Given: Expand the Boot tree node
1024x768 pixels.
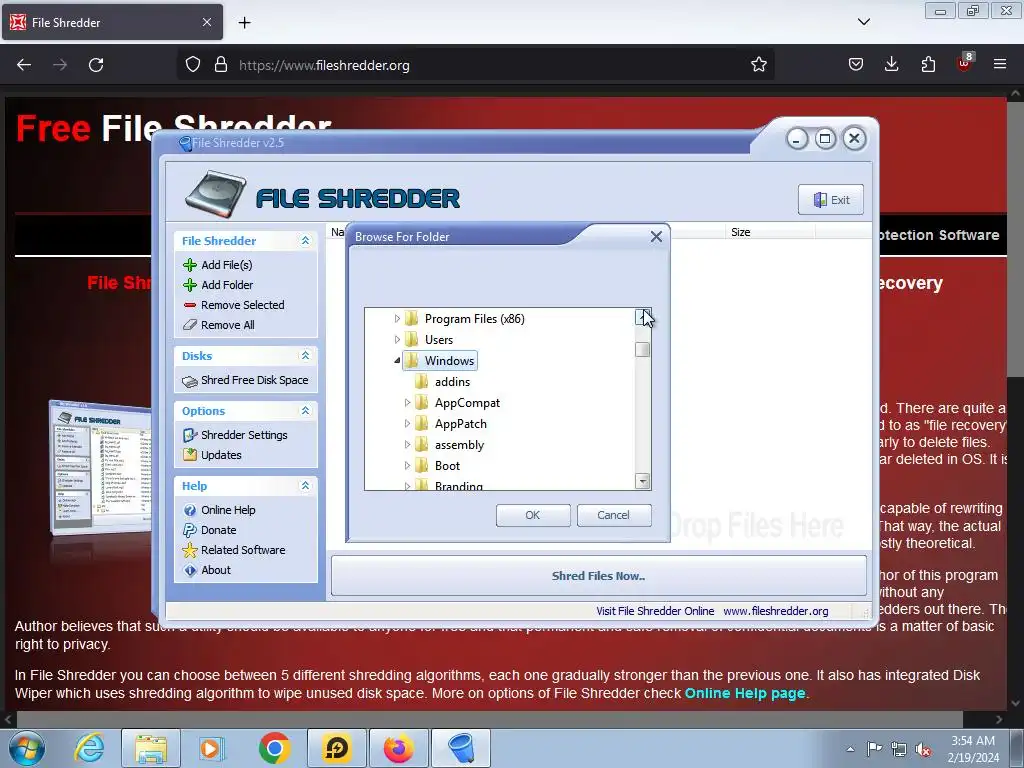Looking at the screenshot, I should (x=408, y=466).
